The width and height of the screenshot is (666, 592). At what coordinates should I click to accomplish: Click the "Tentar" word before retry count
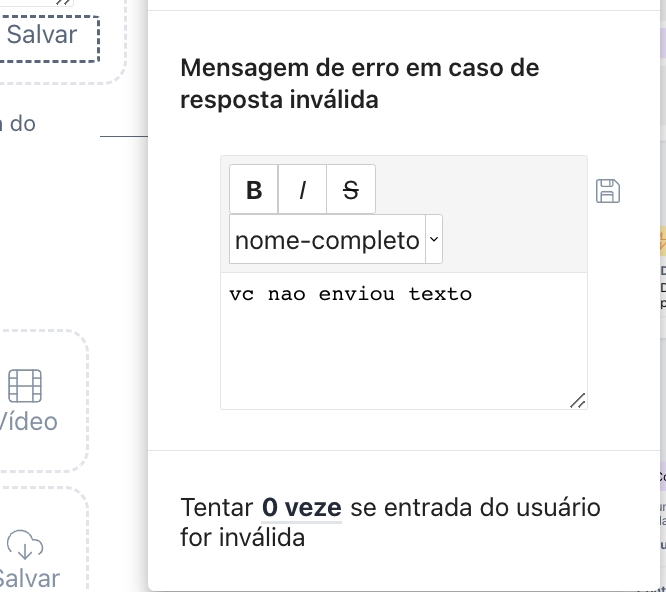[217, 508]
